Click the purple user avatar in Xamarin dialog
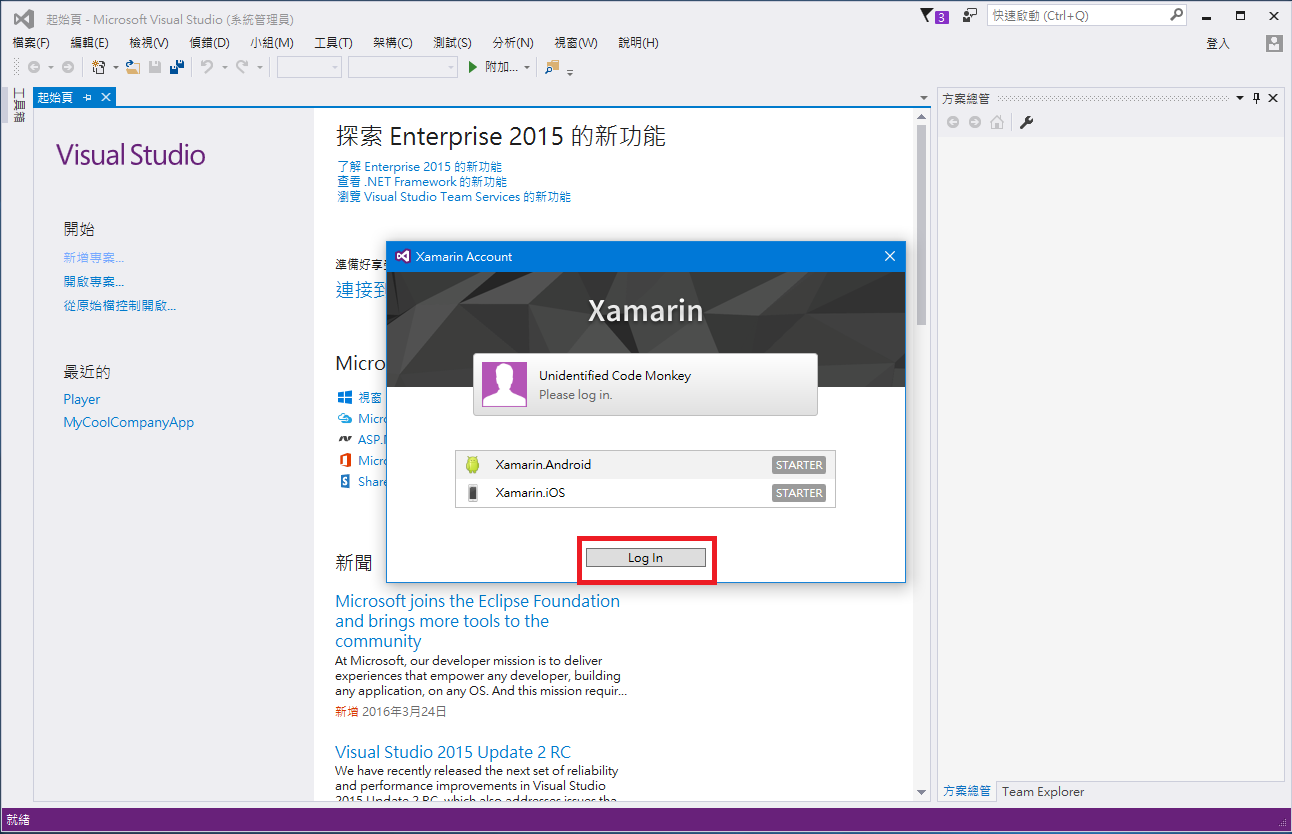Viewport: 1292px width, 834px height. (x=504, y=384)
